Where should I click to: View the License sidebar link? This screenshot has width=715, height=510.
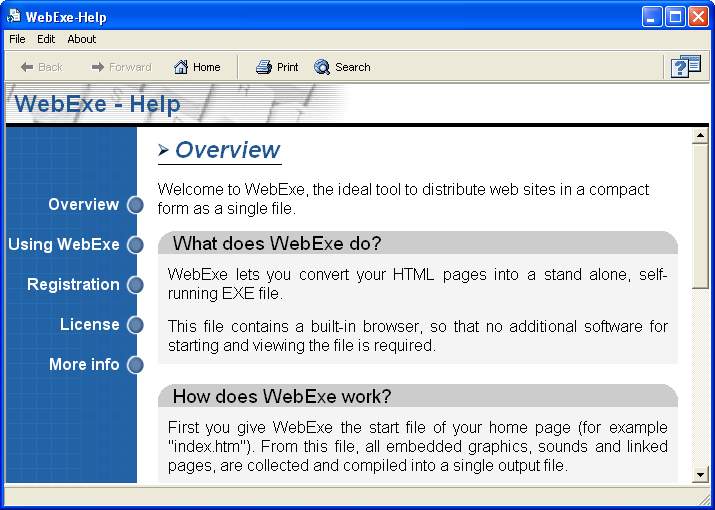click(89, 325)
